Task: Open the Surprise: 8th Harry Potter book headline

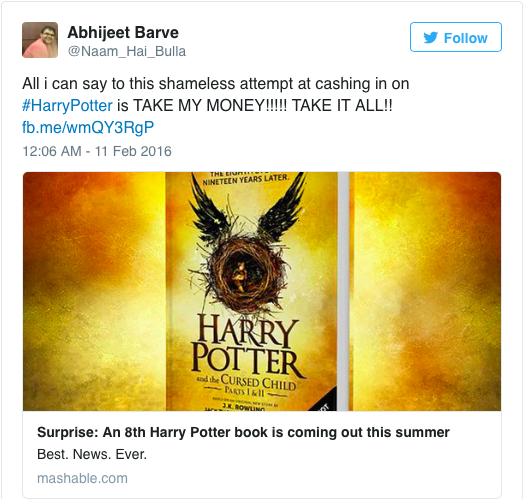Action: click(x=243, y=432)
